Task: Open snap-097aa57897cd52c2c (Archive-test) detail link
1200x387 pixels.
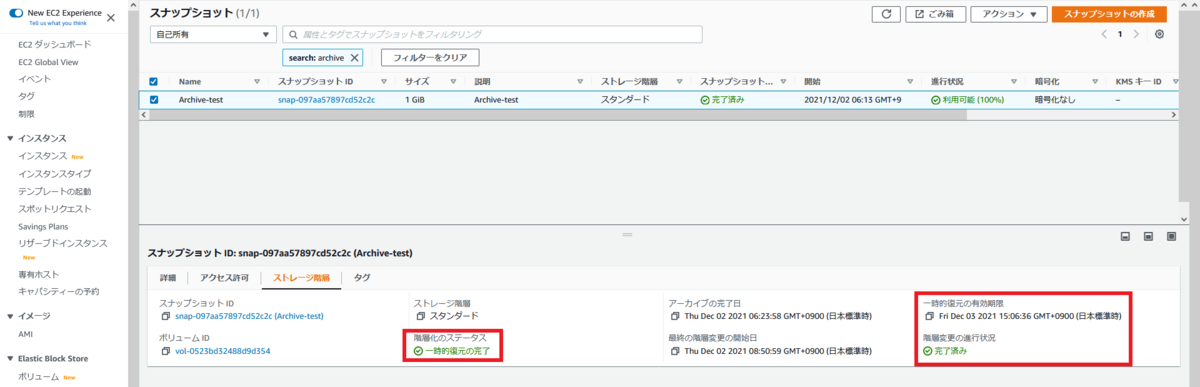Action: point(249,316)
